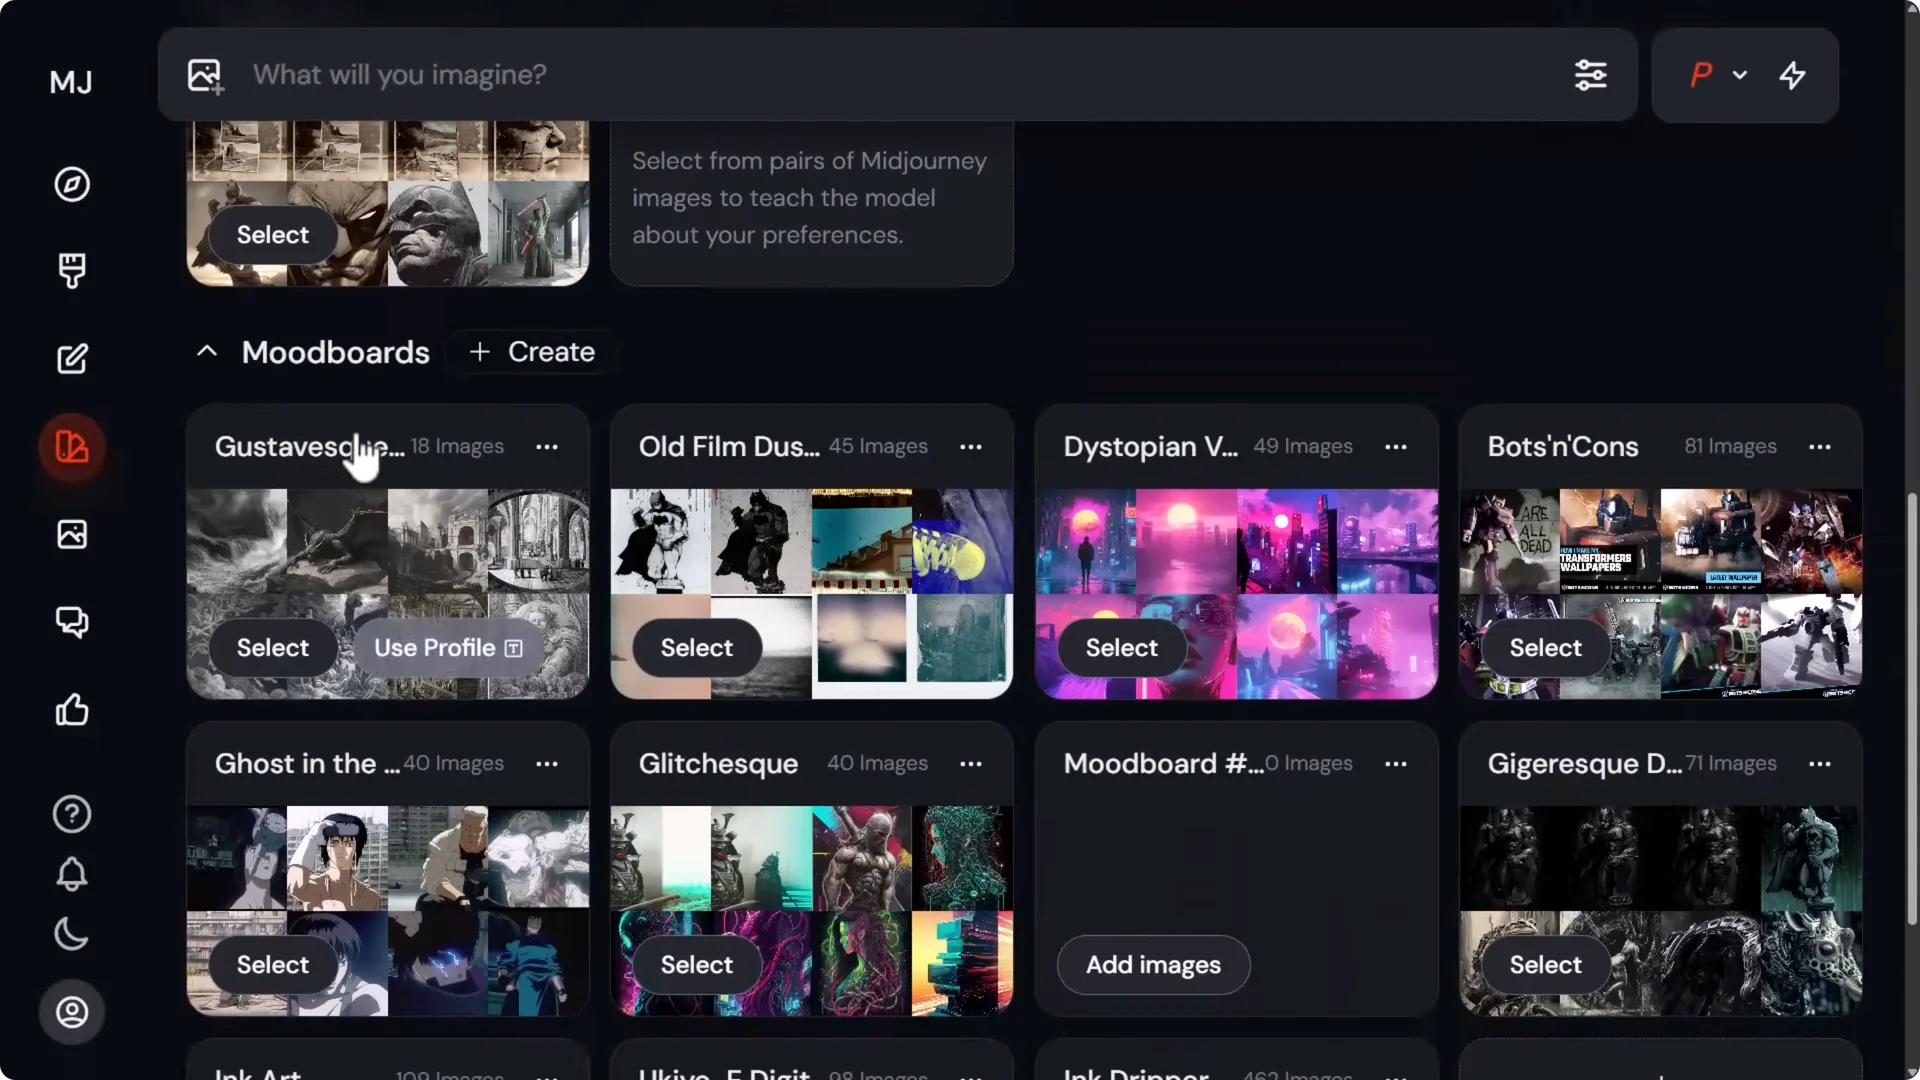Image resolution: width=1920 pixels, height=1080 pixels.
Task: Toggle dark mode with the moon icon
Action: (x=71, y=935)
